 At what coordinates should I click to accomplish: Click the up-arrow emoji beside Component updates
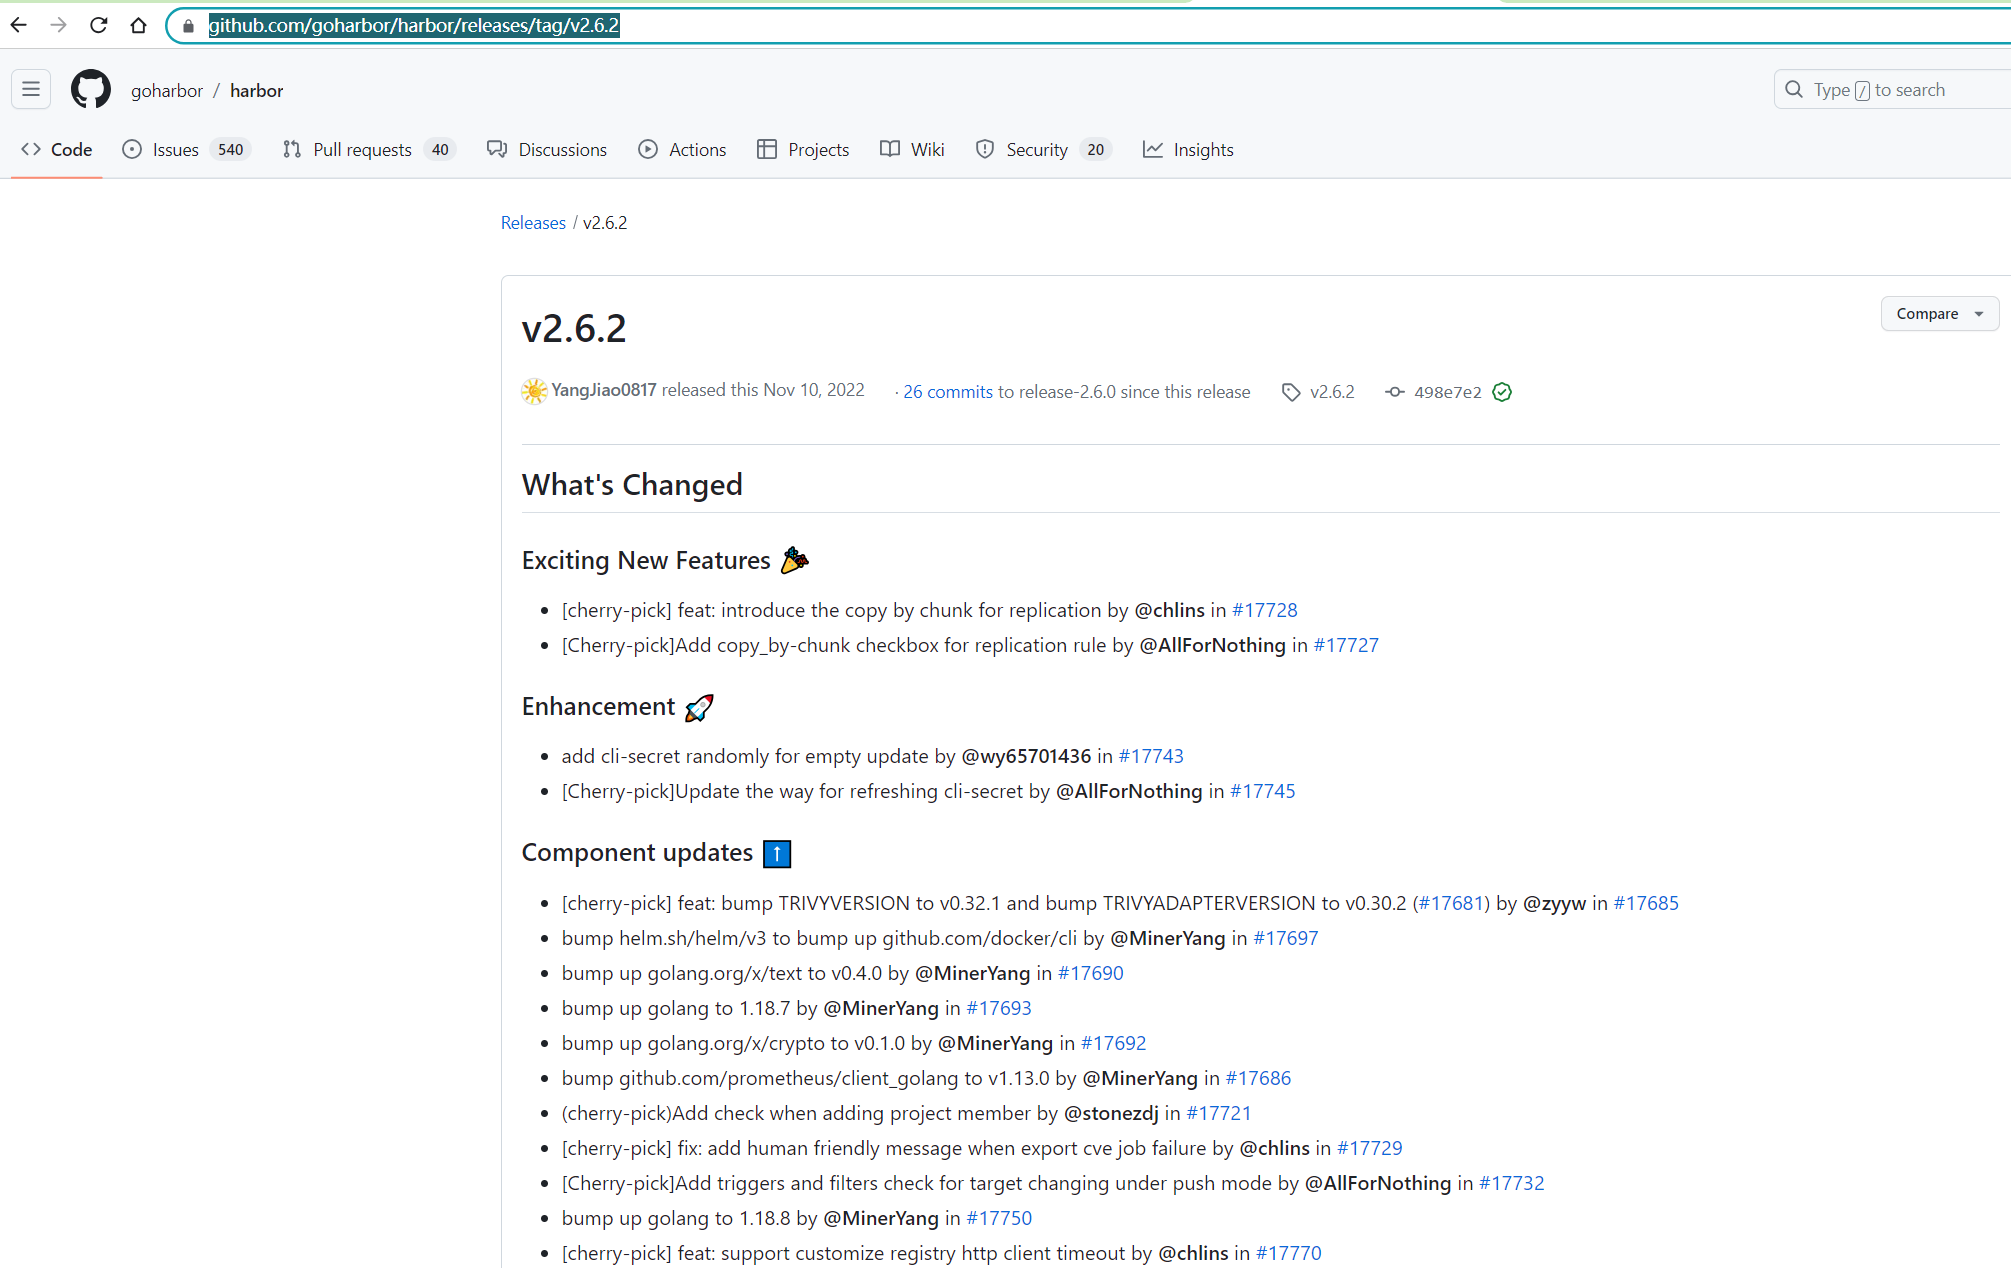[777, 853]
